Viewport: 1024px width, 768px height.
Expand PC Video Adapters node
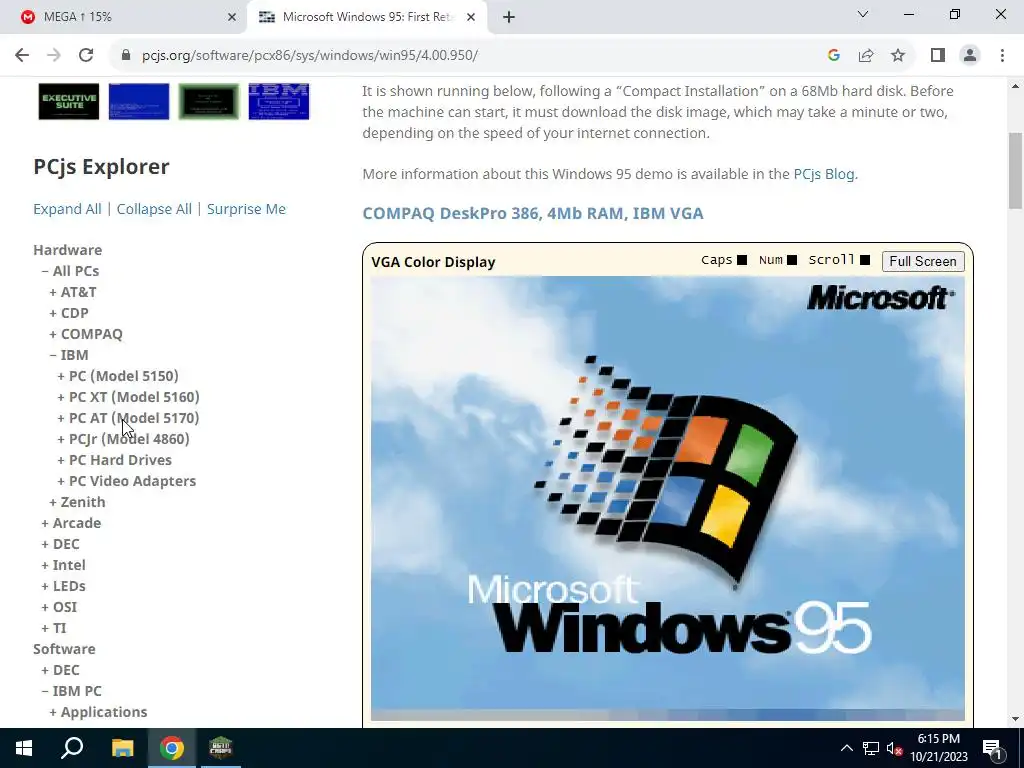pos(127,481)
